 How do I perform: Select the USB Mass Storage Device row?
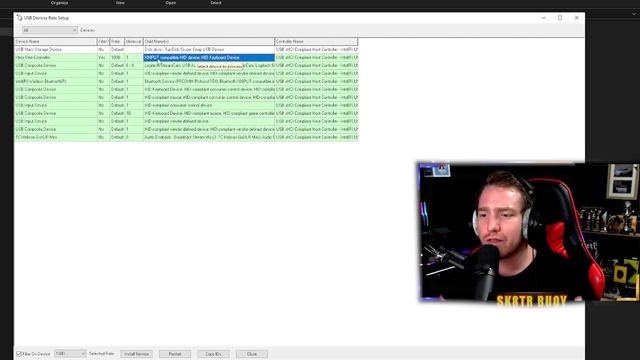186,49
